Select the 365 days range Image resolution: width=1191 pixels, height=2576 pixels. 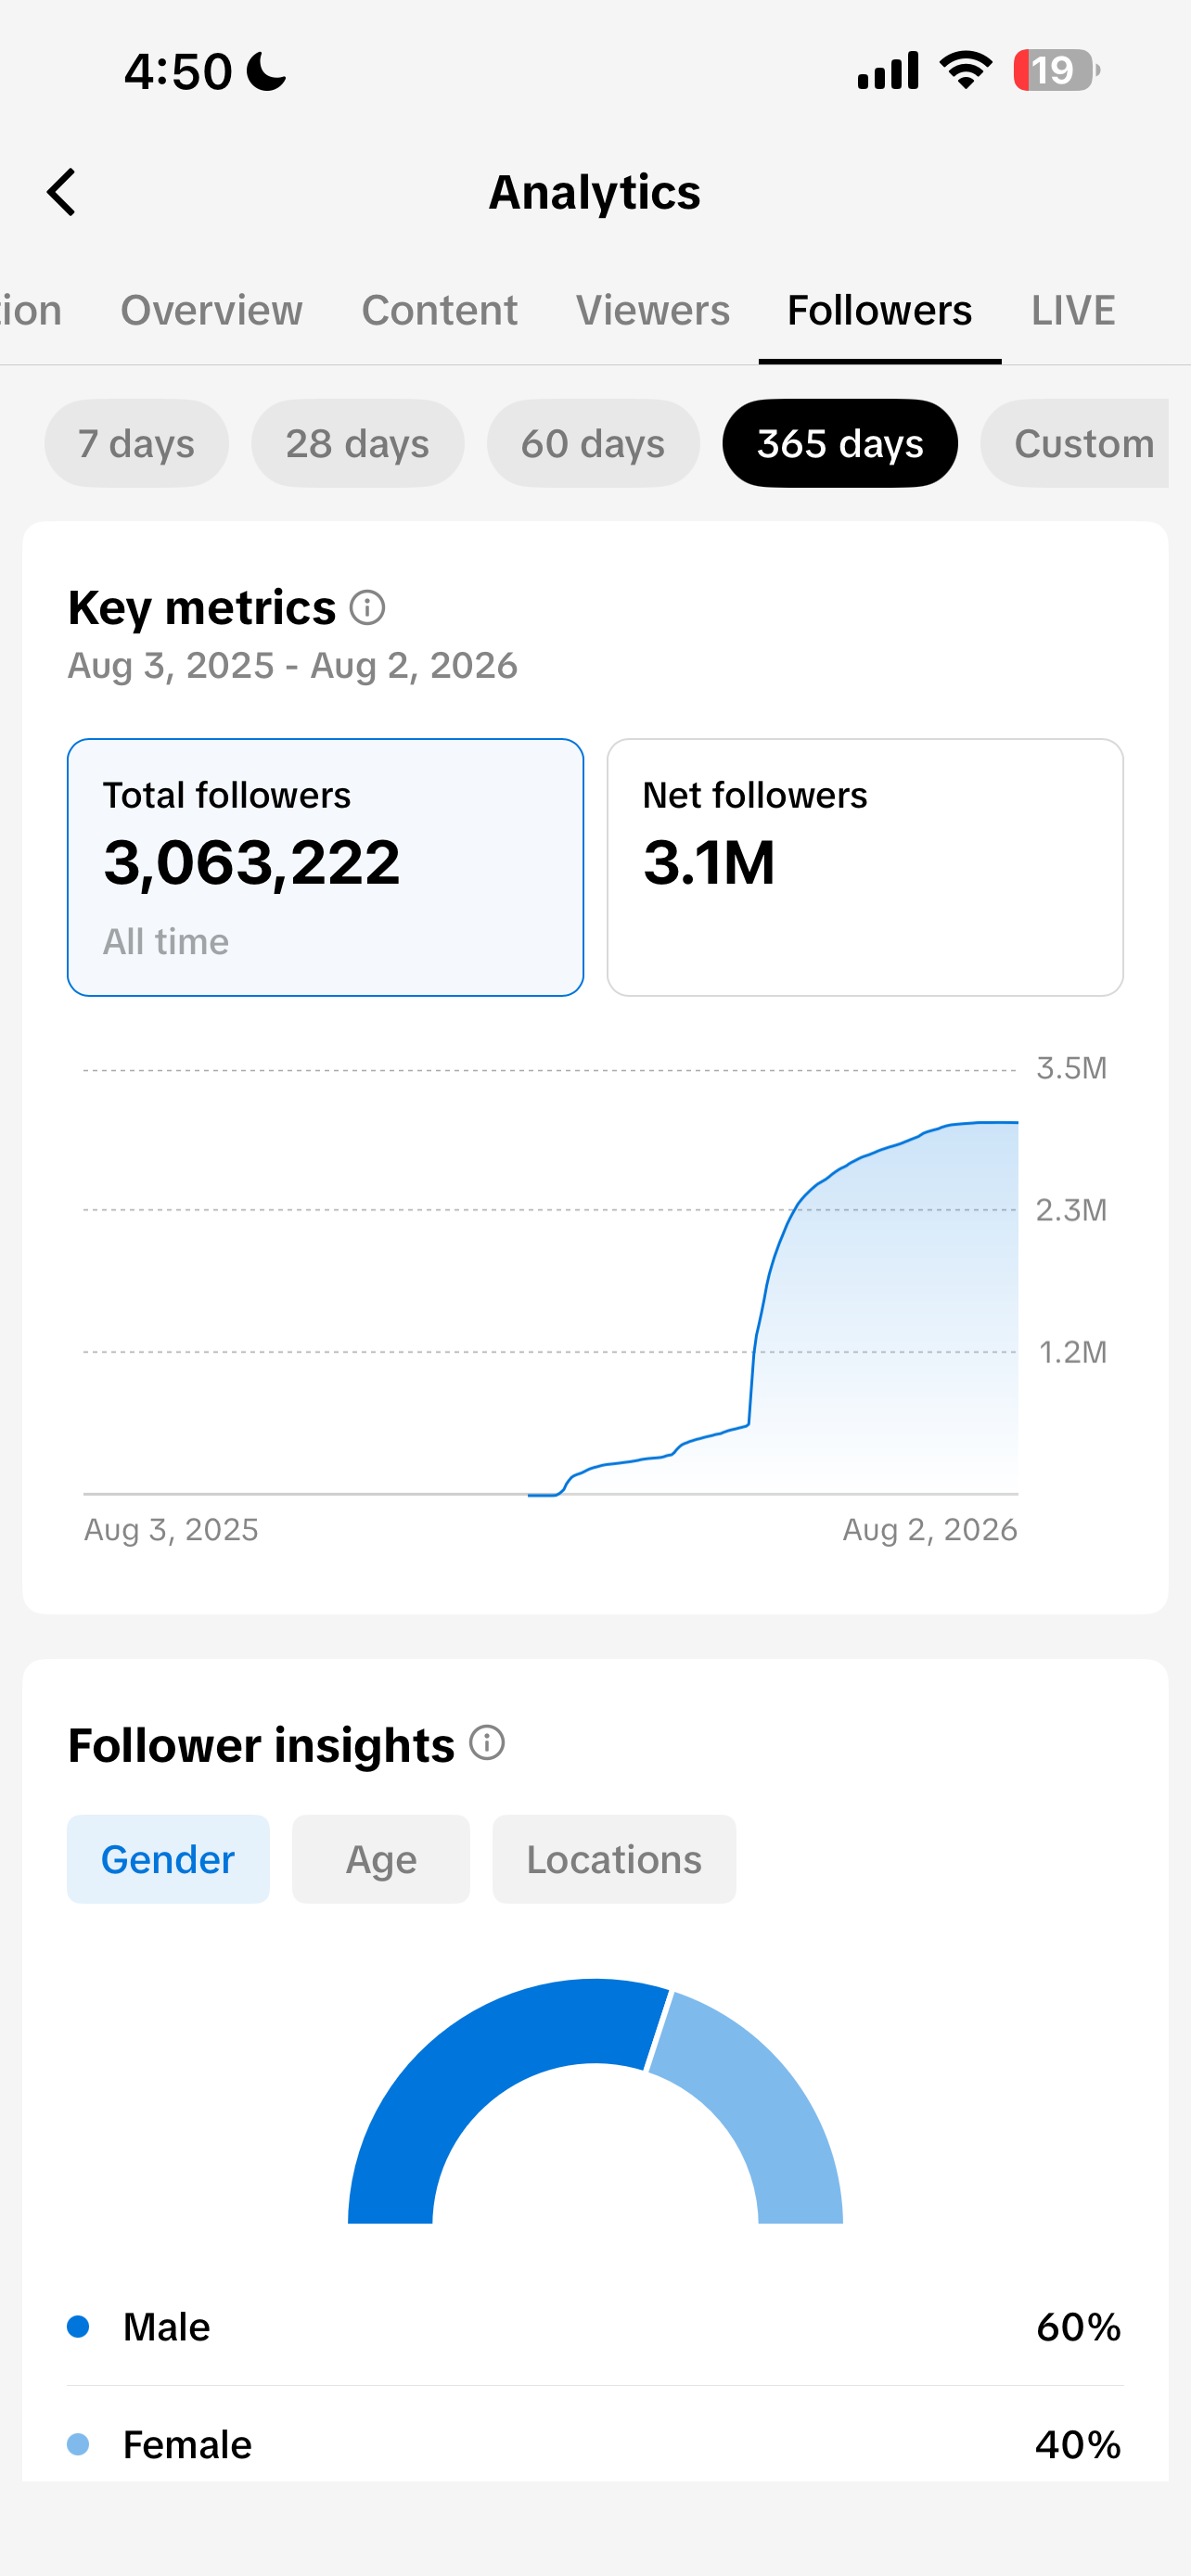point(840,443)
